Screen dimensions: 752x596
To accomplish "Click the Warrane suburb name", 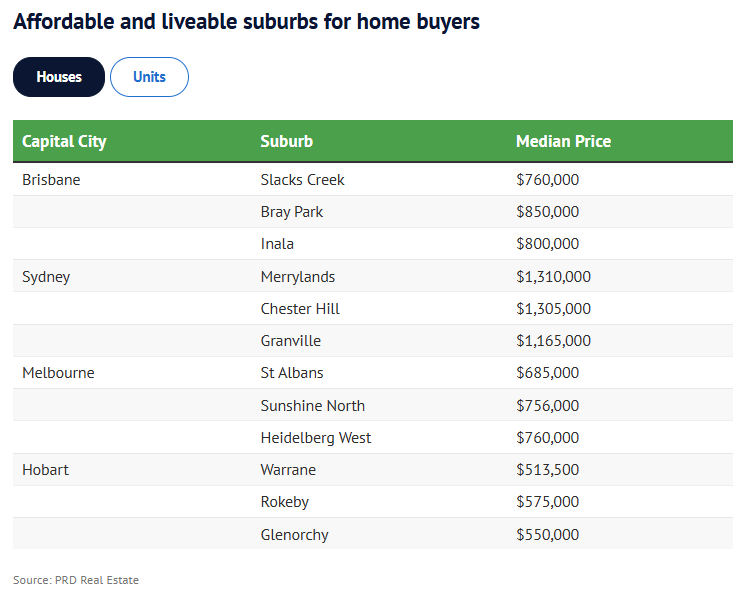I will click(288, 469).
